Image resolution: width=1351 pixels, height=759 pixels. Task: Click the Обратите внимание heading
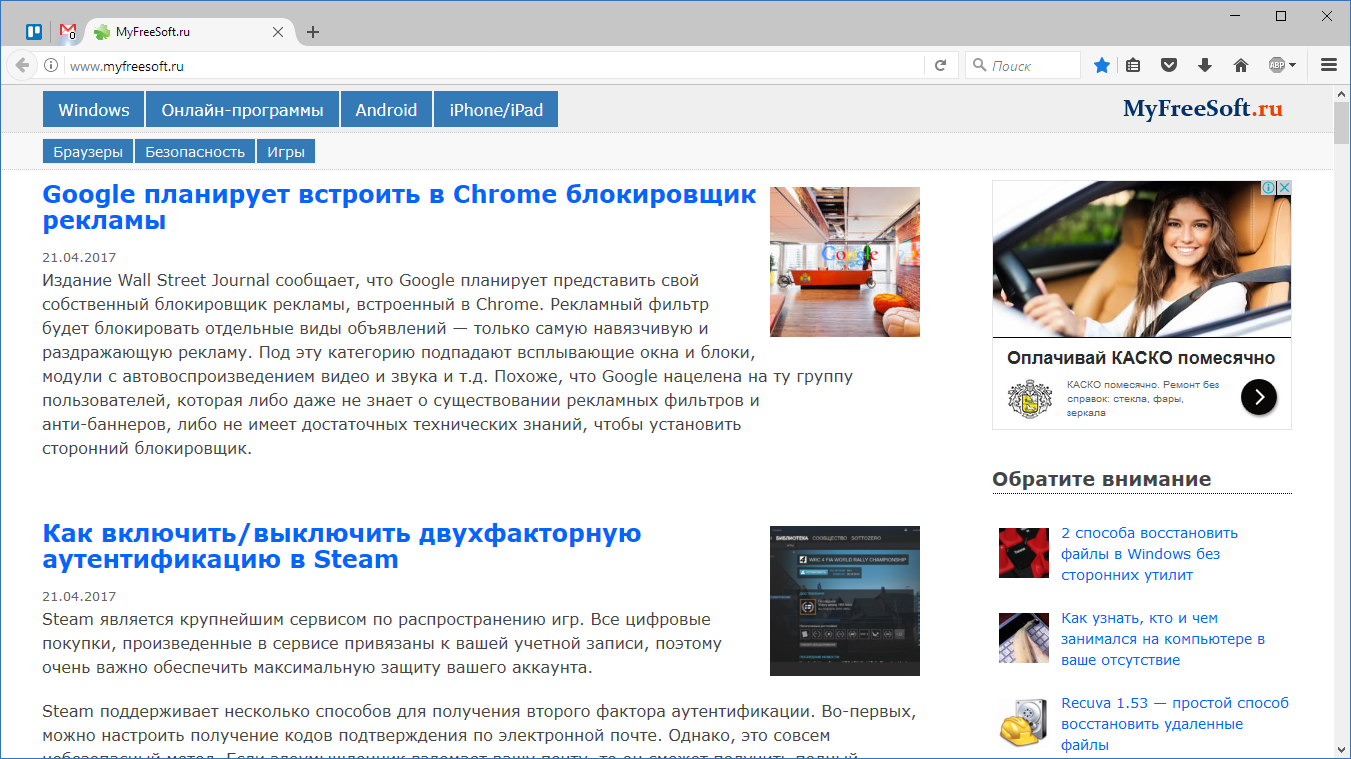(x=1101, y=479)
